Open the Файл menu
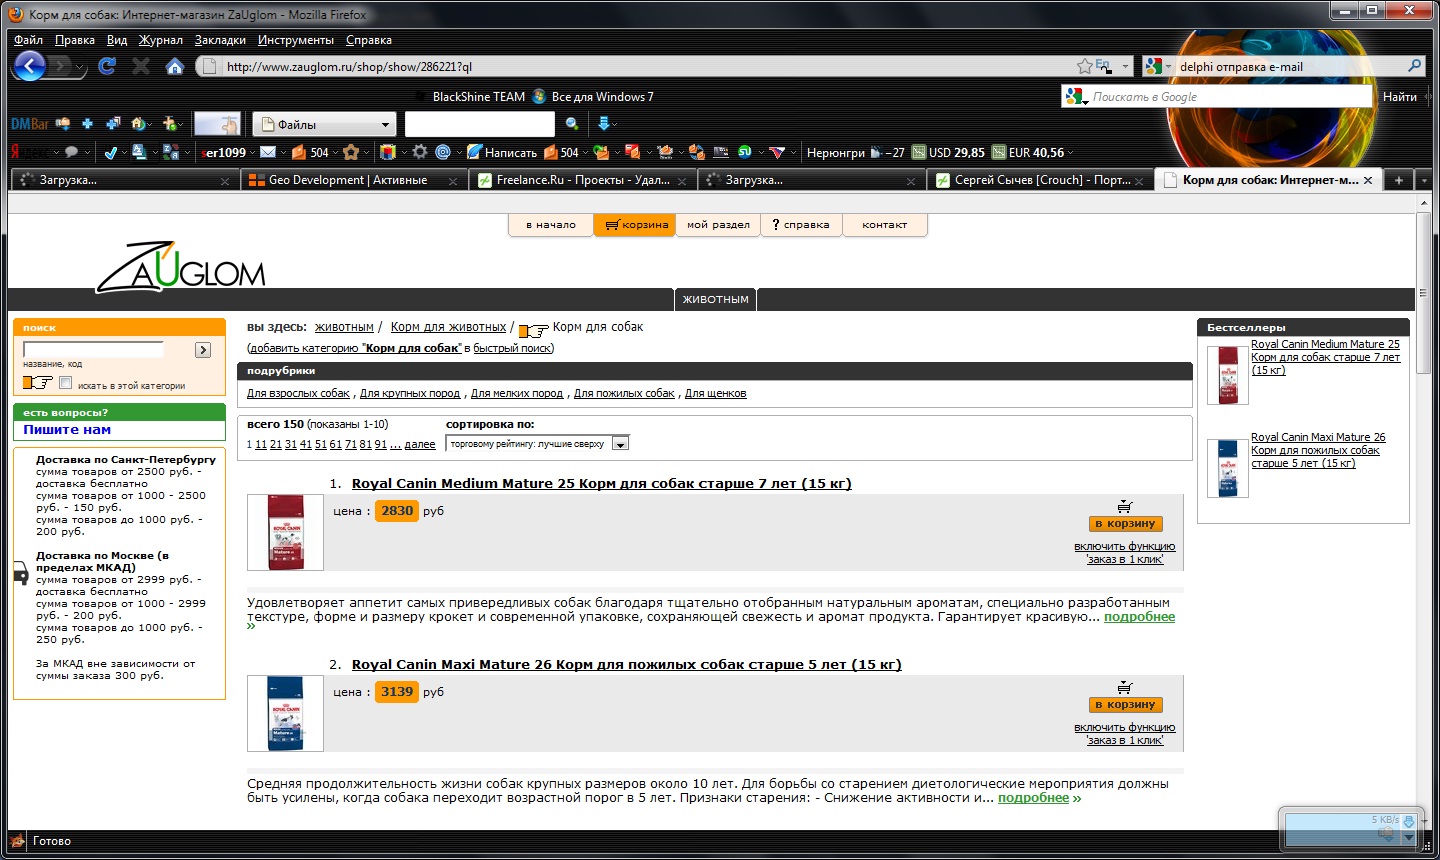Image resolution: width=1440 pixels, height=860 pixels. click(28, 40)
